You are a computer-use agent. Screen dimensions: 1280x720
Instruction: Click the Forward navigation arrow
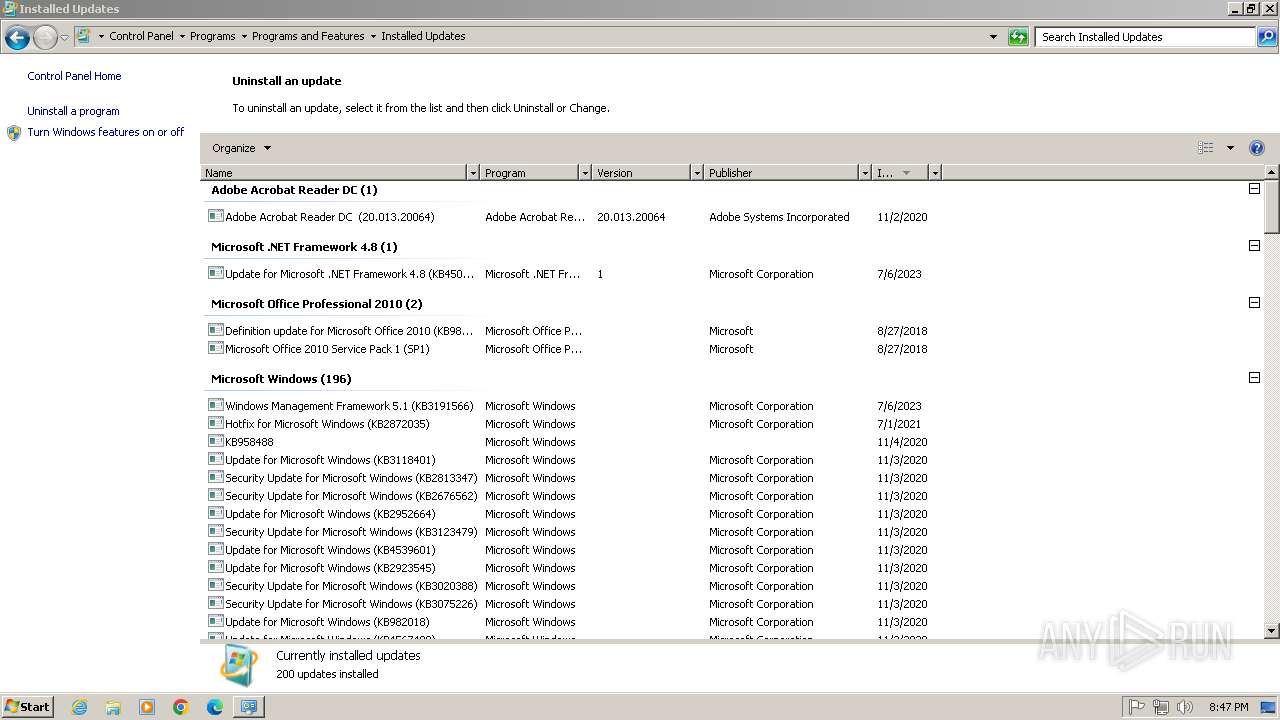click(45, 38)
